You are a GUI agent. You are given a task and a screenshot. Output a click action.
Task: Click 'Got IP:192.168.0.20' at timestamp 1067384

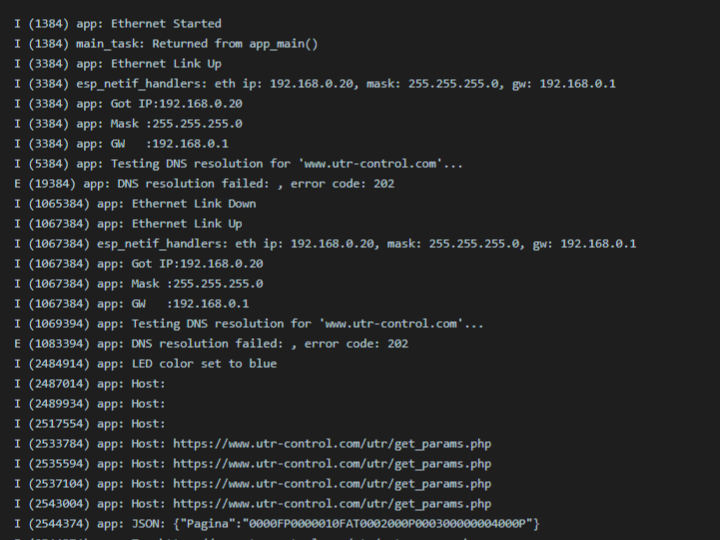tap(139, 264)
